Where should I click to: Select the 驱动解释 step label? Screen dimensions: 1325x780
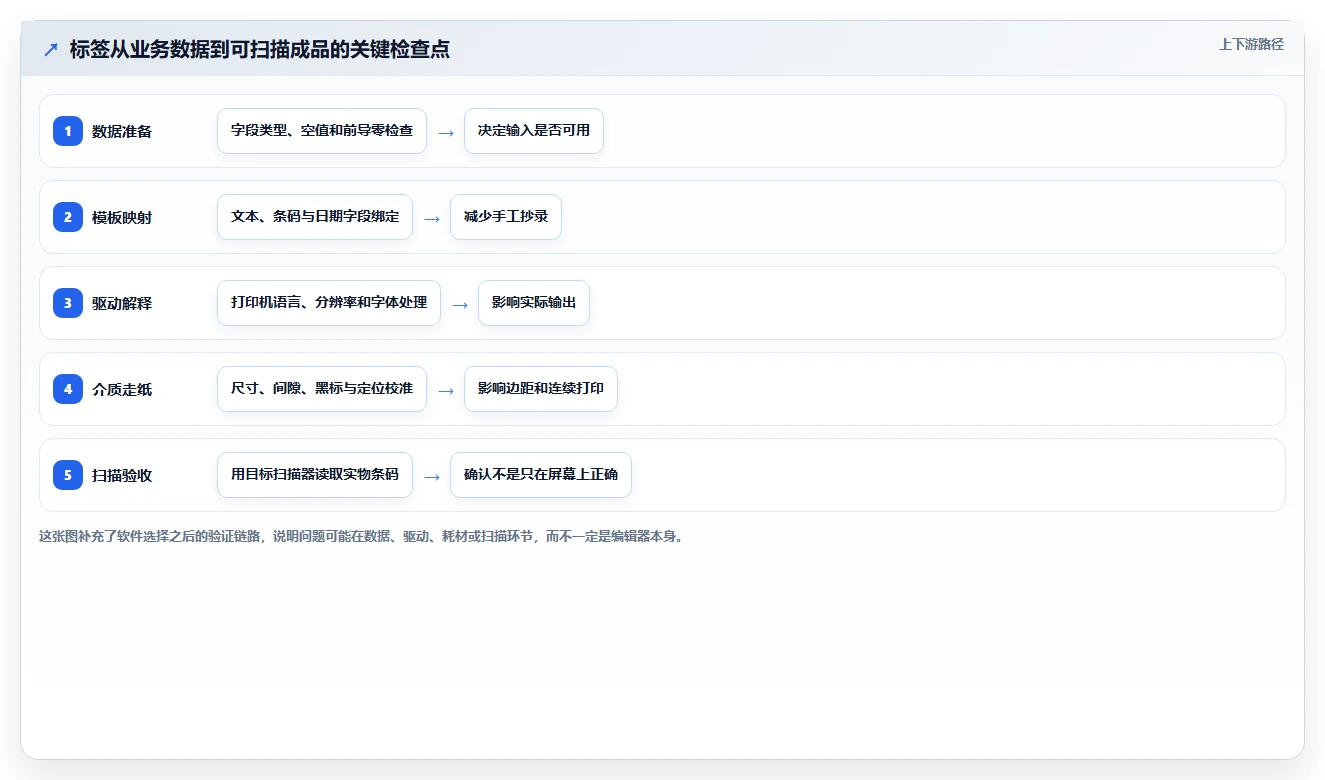[122, 303]
